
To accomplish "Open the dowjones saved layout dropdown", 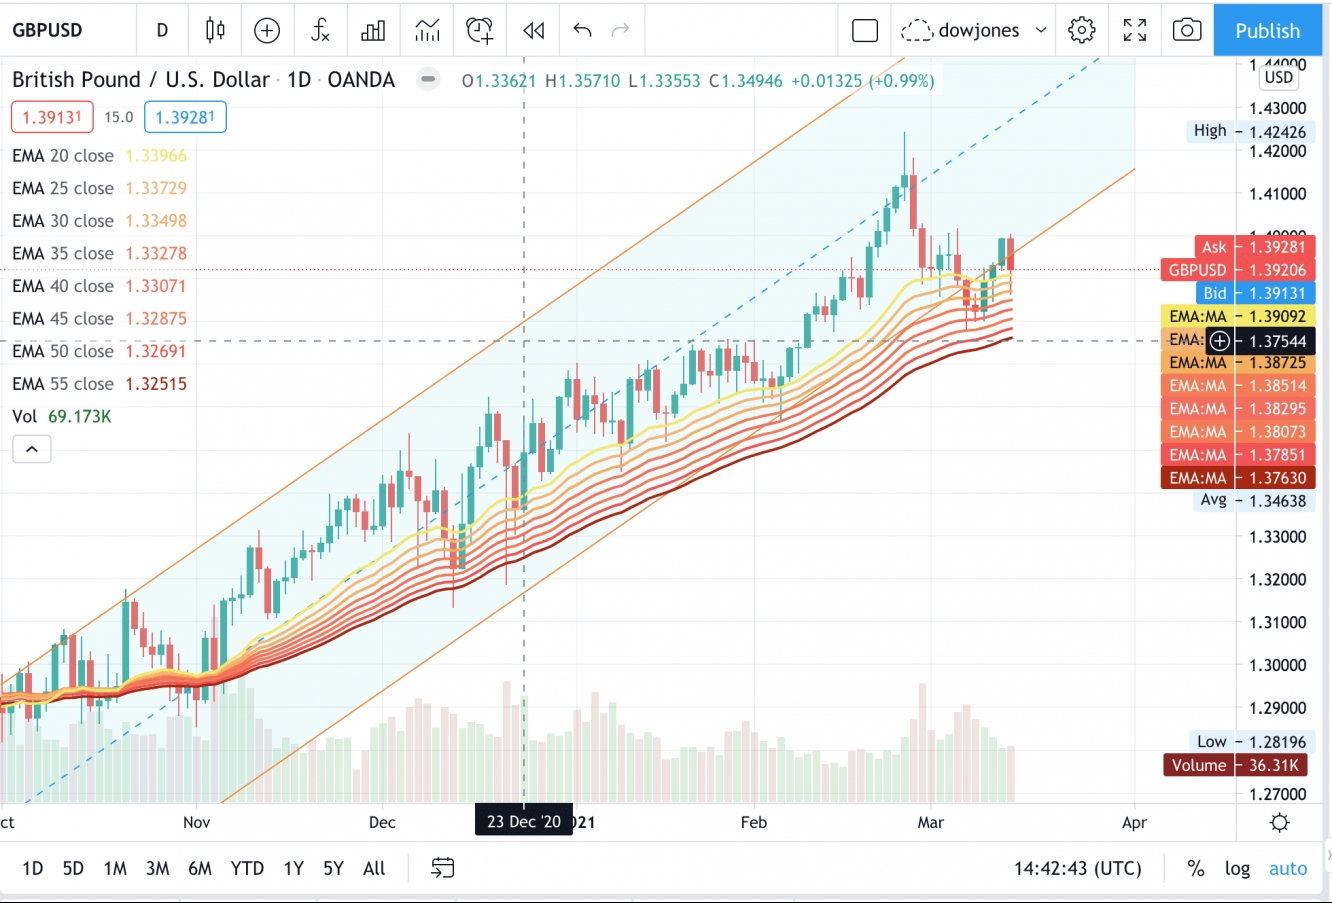I will pos(975,30).
